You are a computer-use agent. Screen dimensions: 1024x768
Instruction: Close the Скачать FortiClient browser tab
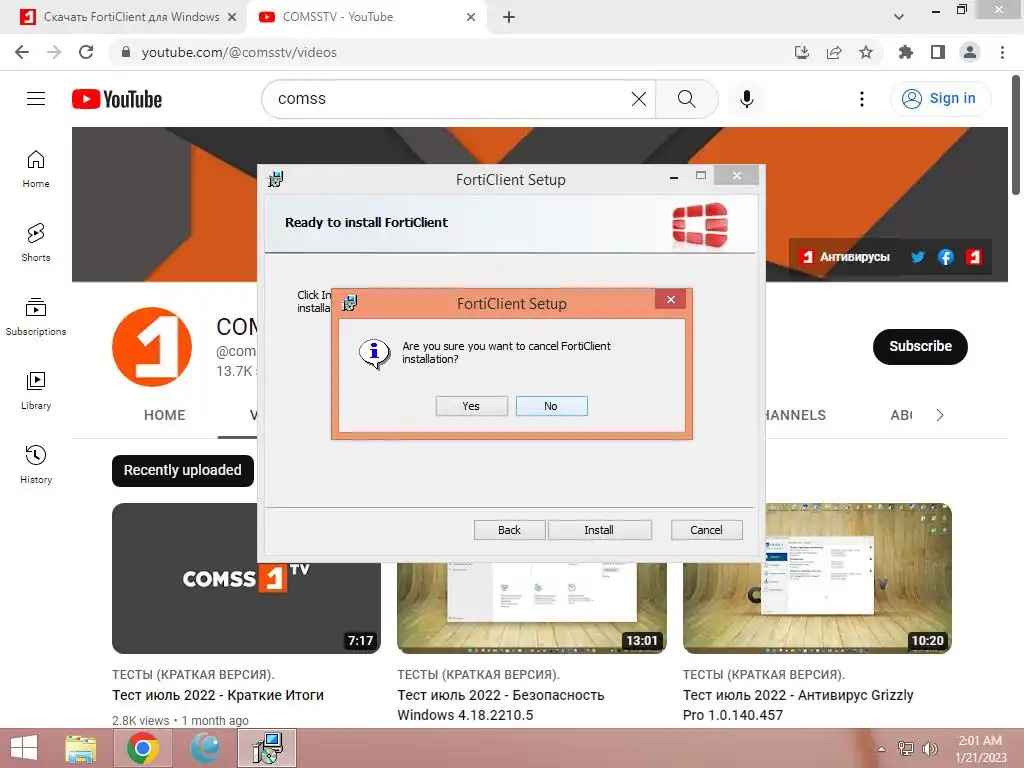tap(232, 17)
